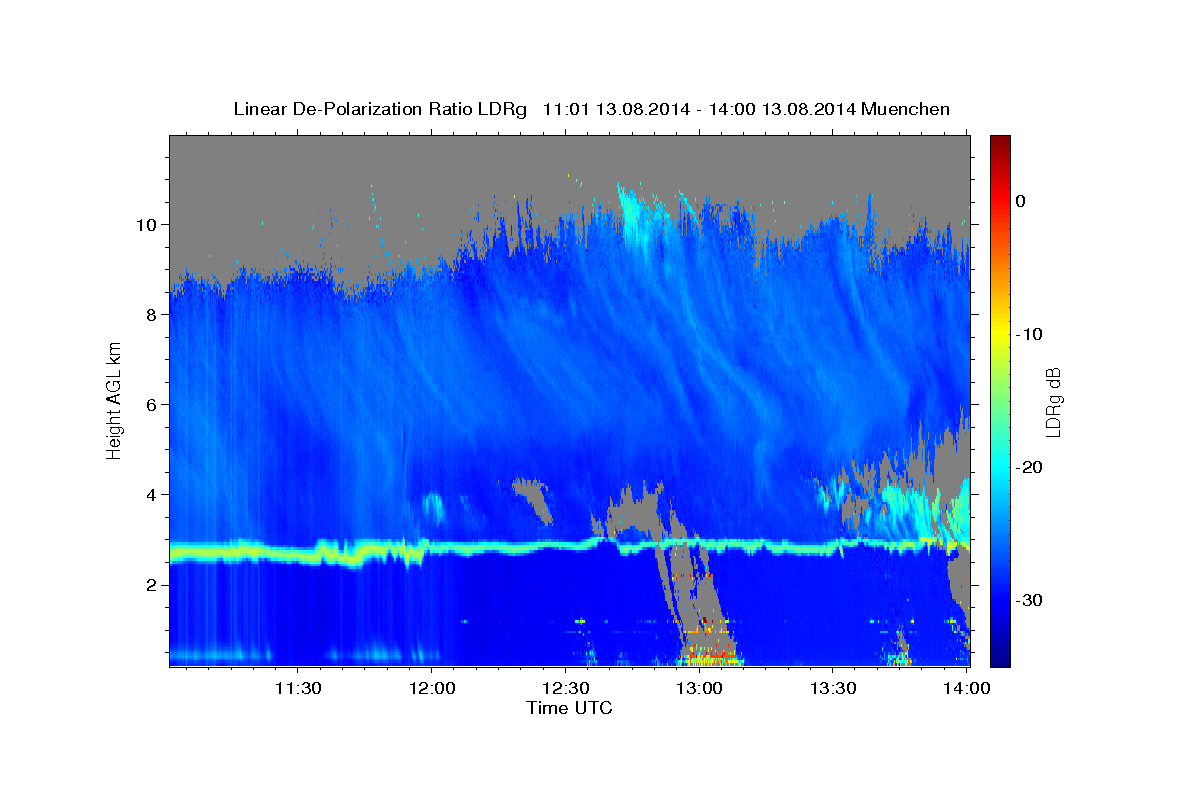The height and width of the screenshot is (800, 1200).
Task: Click the height label 8
Action: 154,314
